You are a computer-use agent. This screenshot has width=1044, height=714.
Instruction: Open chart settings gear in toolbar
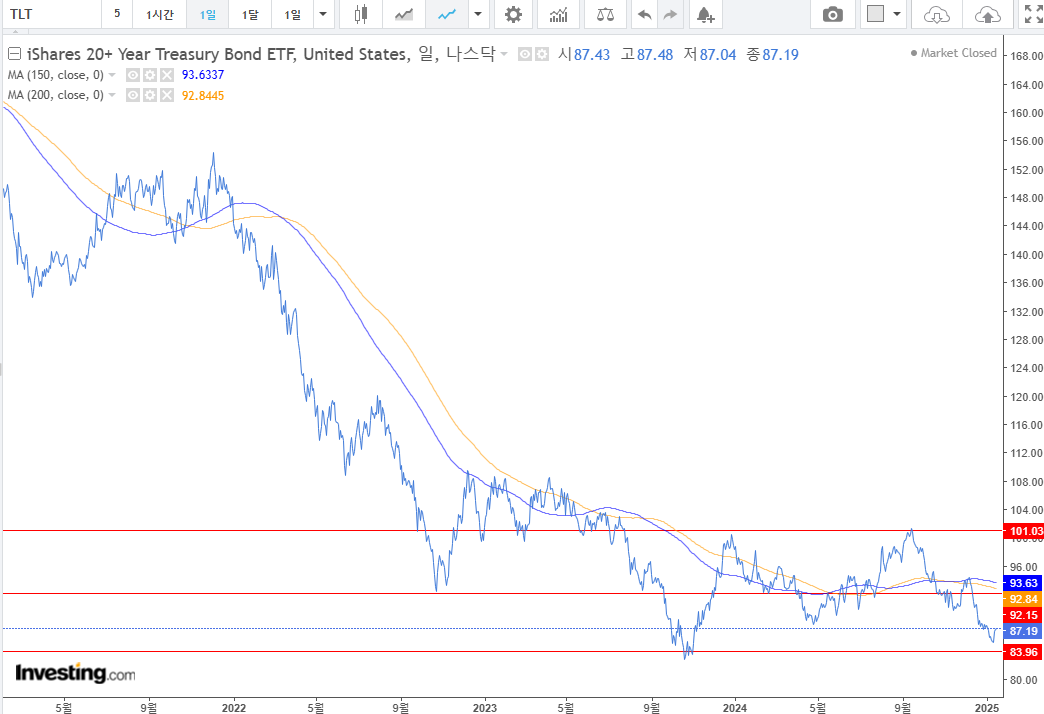pos(513,14)
